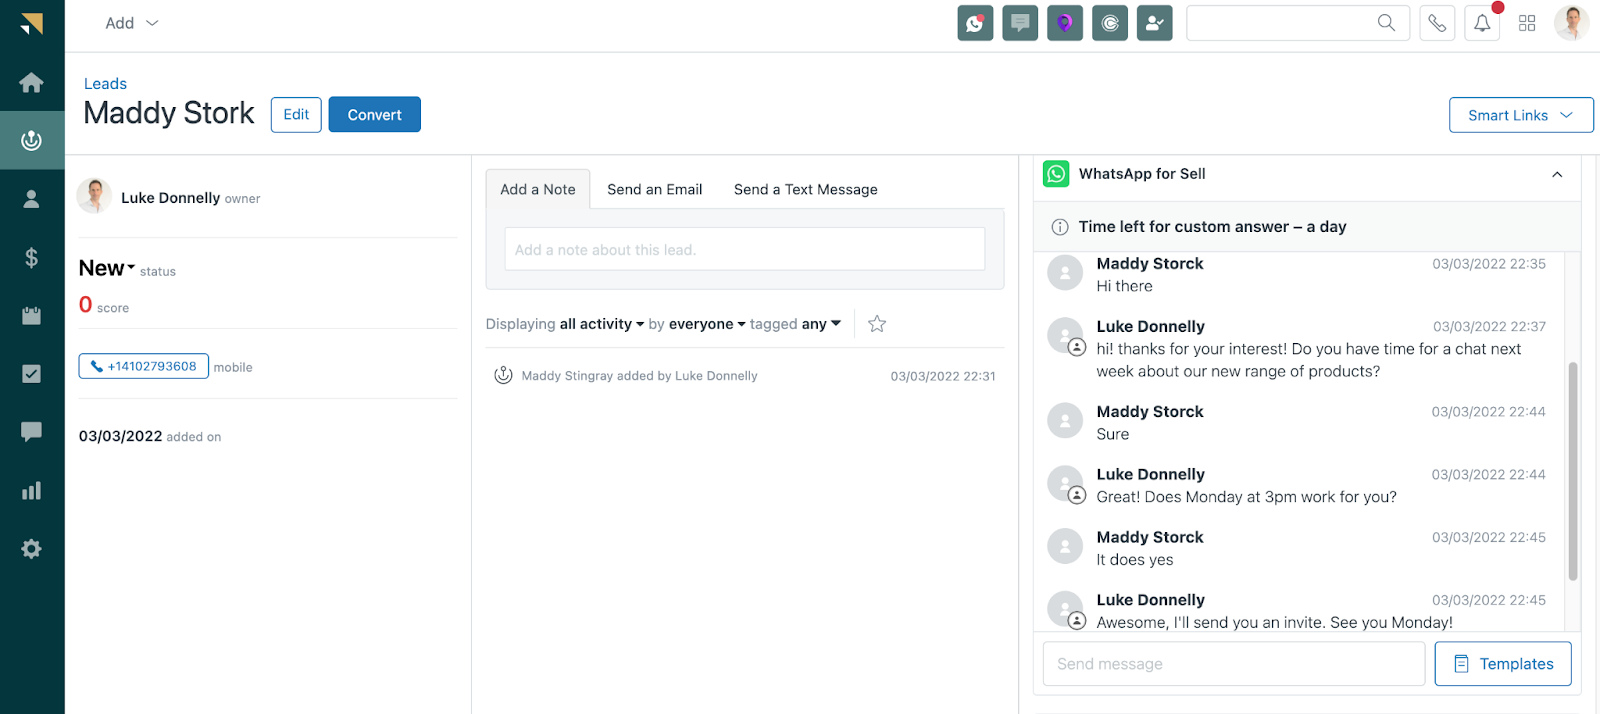Viewport: 1600px width, 714px height.
Task: Click the Maddy Stork lead title
Action: click(169, 113)
